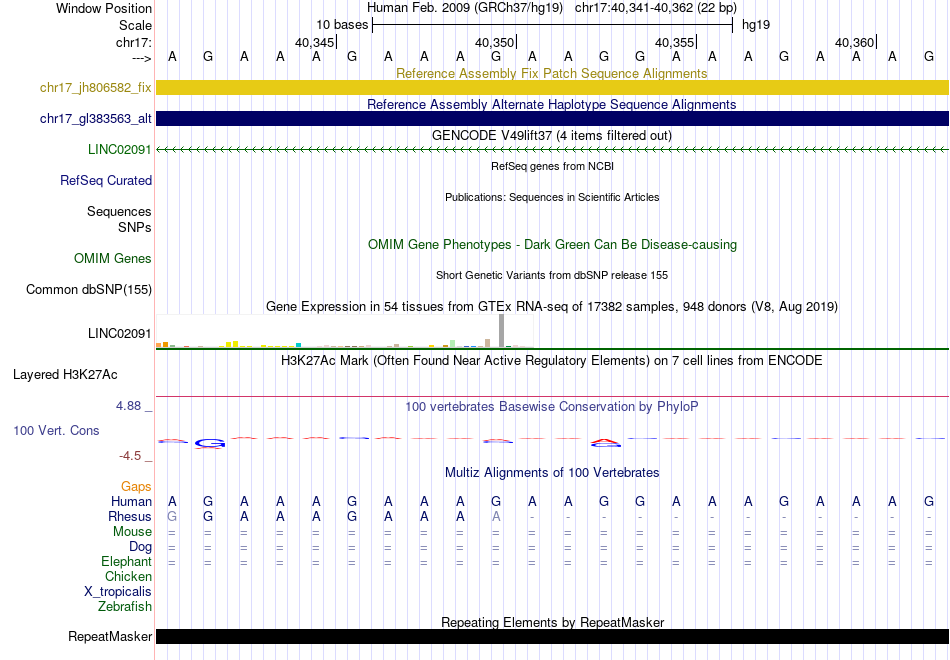
Task: Click the Alternate Haplotype Sequence Alignments title
Action: [552, 104]
